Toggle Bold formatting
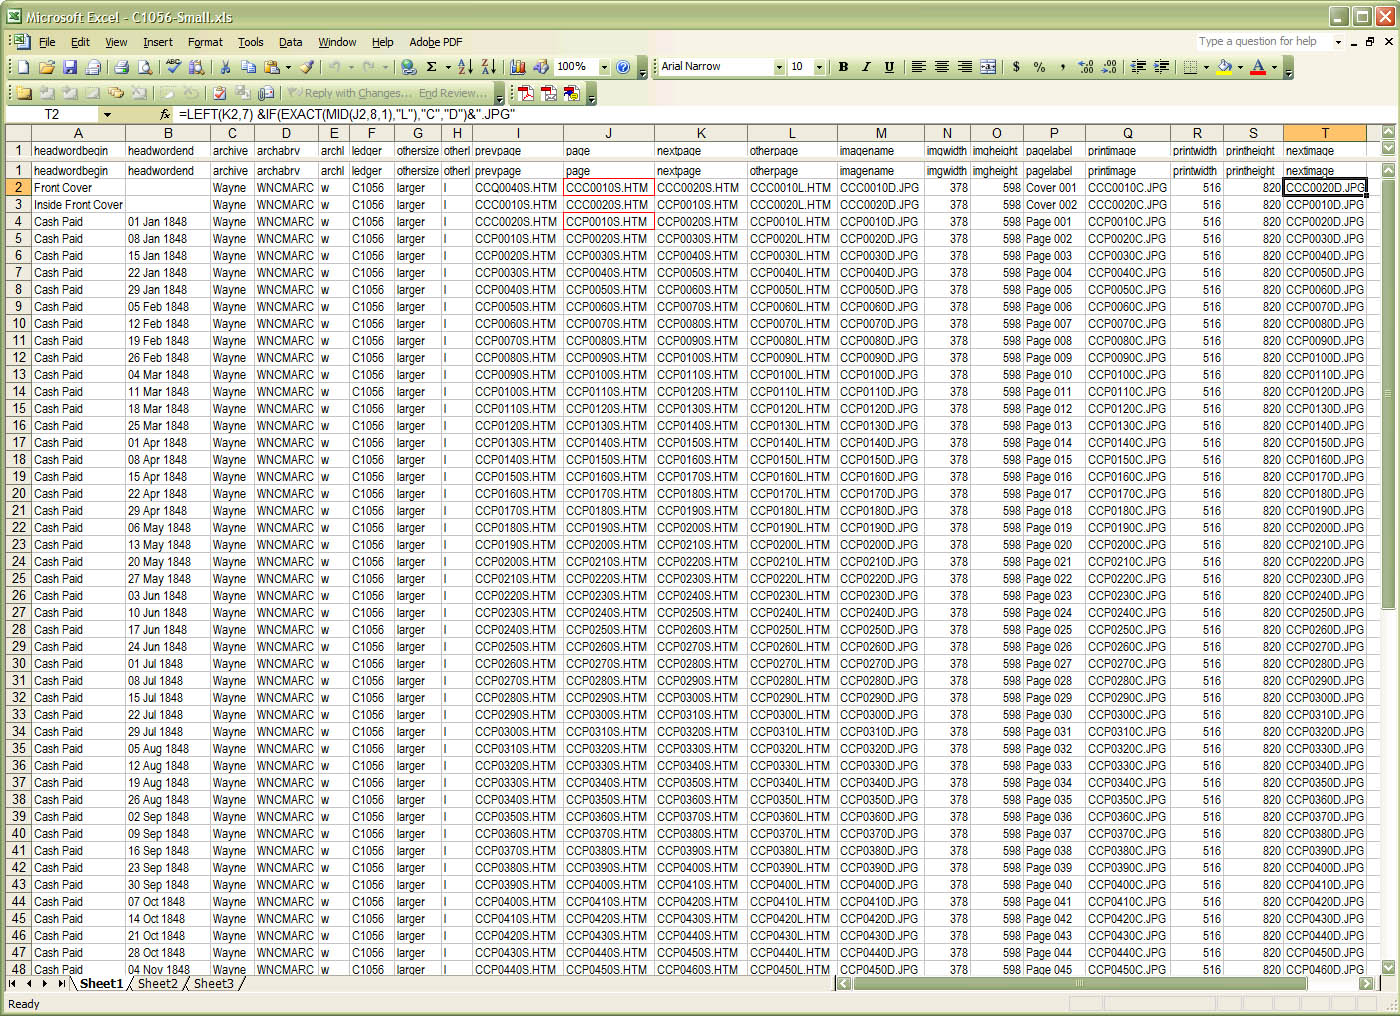The image size is (1400, 1016). click(x=843, y=67)
